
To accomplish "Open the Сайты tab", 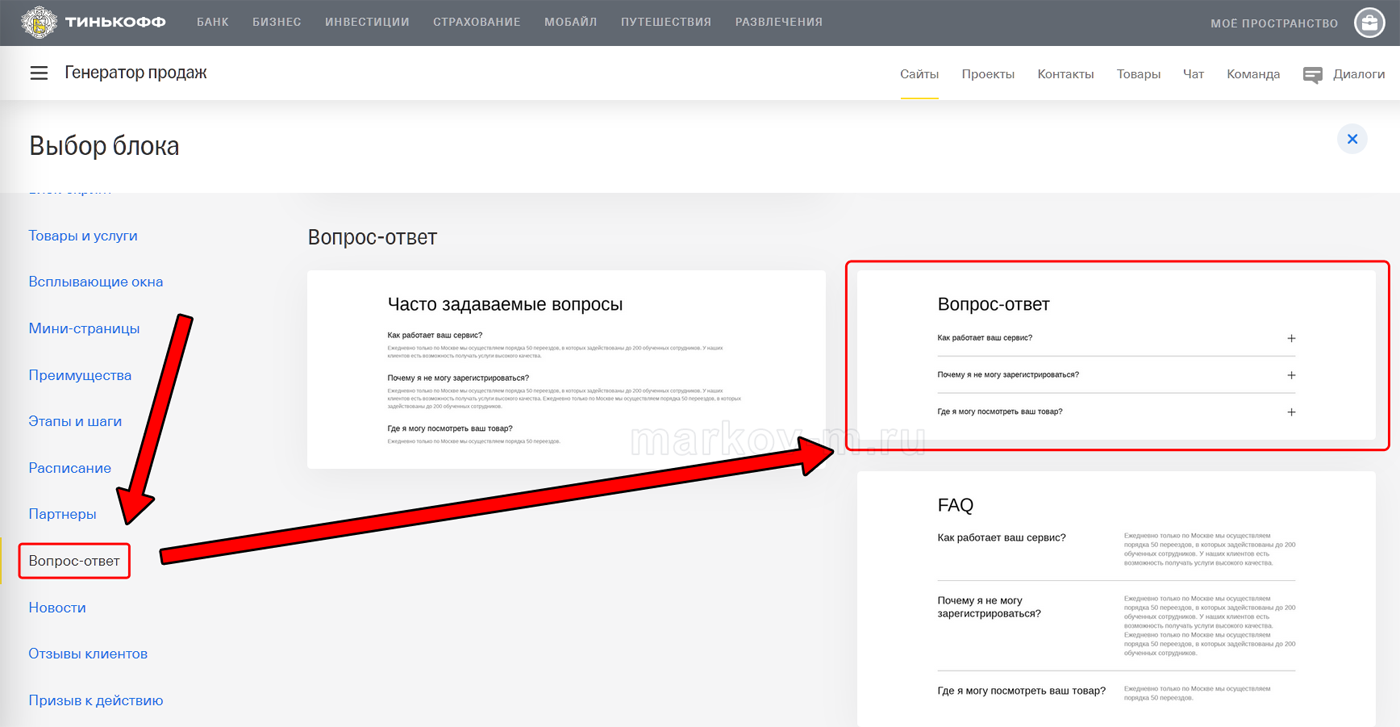I will pyautogui.click(x=919, y=74).
